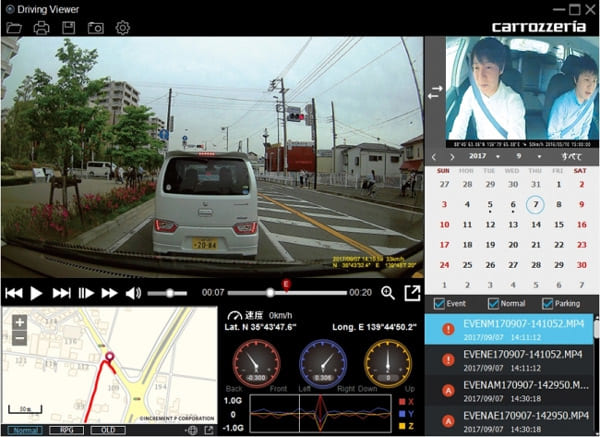Select file EVENE170907-141052.MP4

tap(510, 360)
